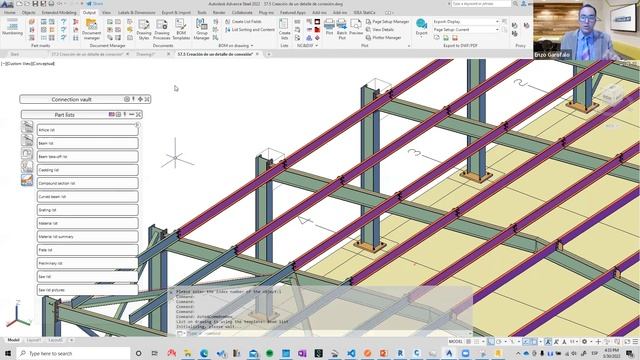Viewport: 640px width, 360px height.
Task: Open Visual Studio Code from taskbar
Action: pos(351,353)
